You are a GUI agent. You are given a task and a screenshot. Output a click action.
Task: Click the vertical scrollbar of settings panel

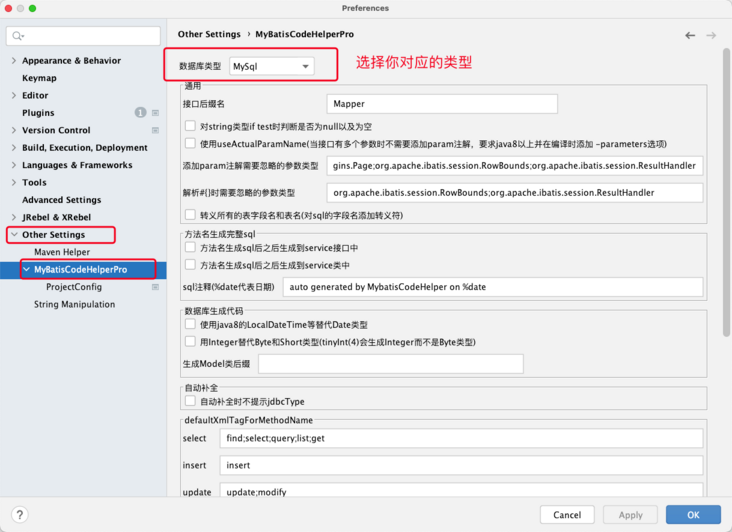[726, 192]
